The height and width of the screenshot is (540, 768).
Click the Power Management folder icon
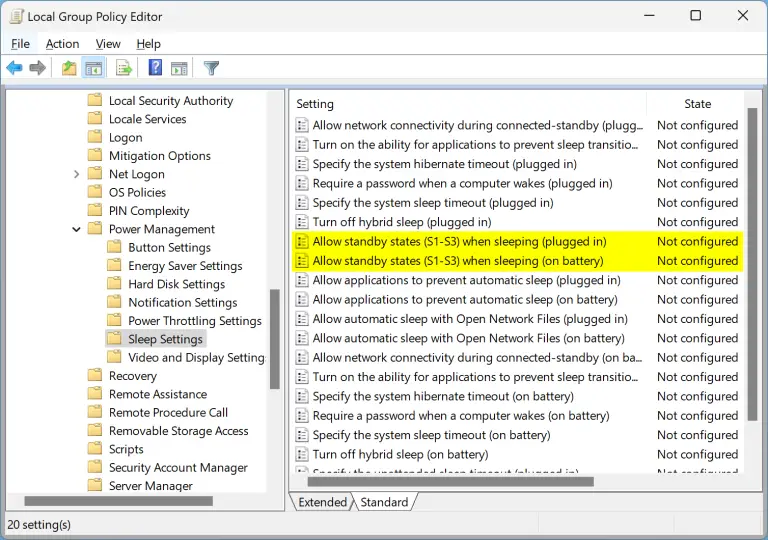(x=95, y=229)
